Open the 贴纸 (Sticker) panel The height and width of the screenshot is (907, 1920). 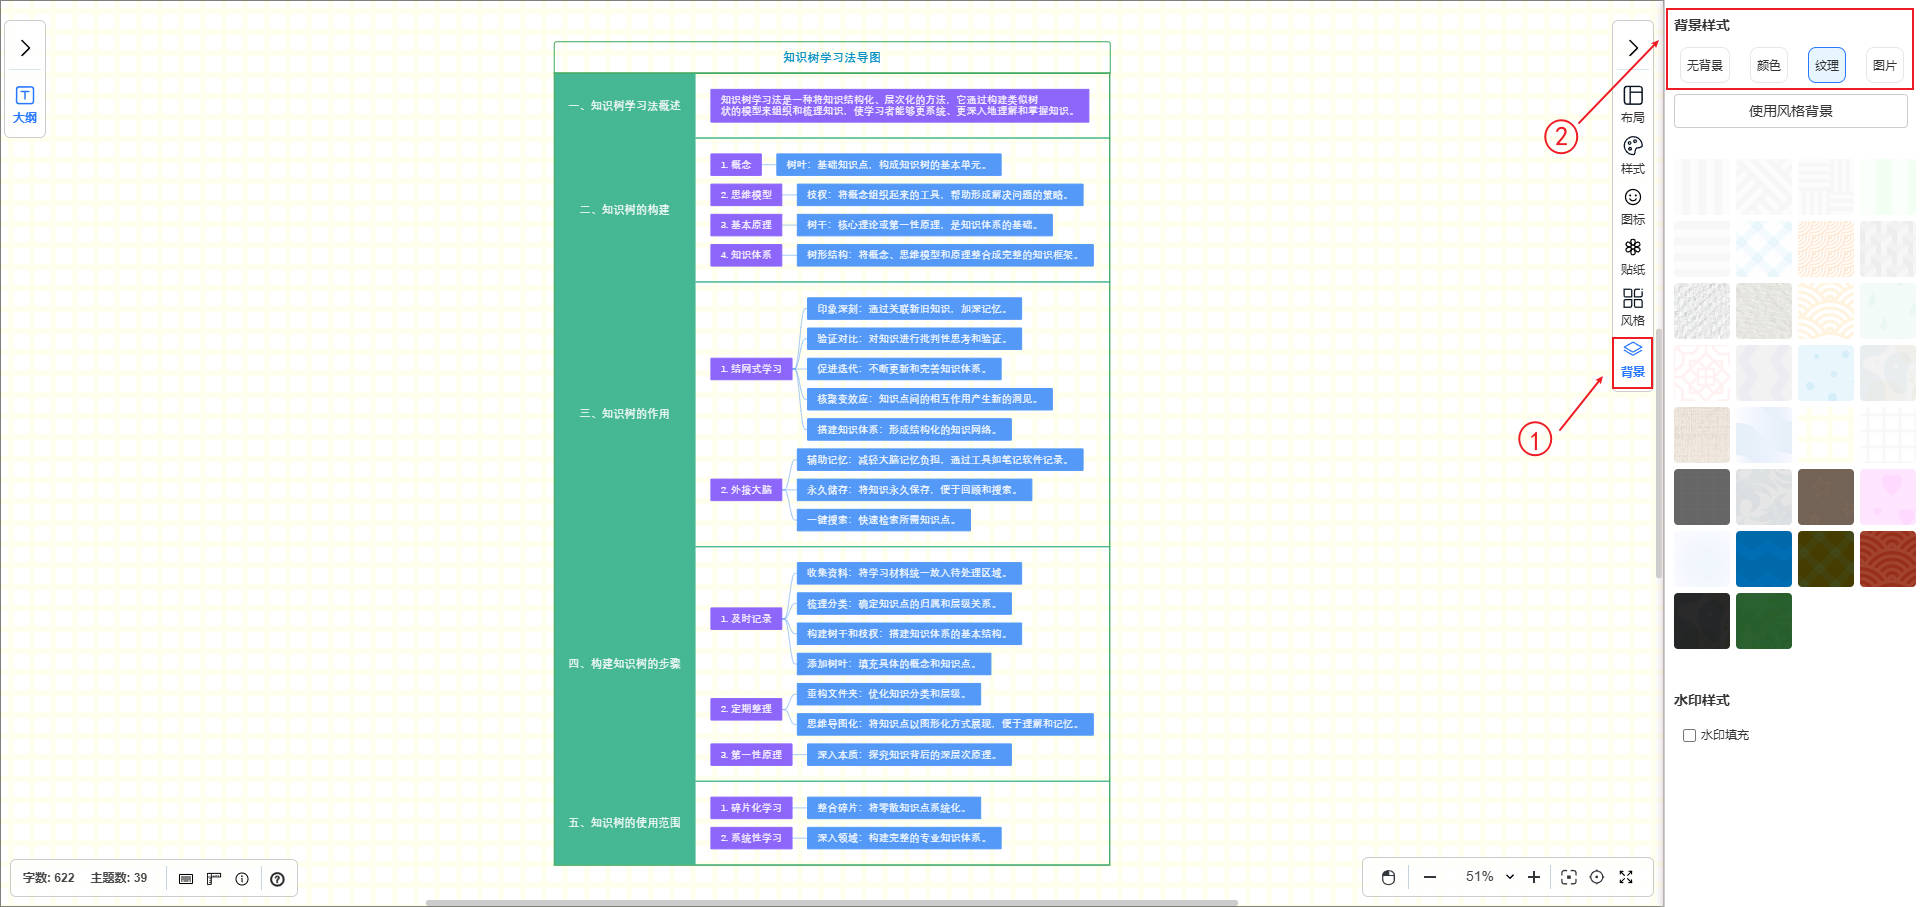(1632, 256)
